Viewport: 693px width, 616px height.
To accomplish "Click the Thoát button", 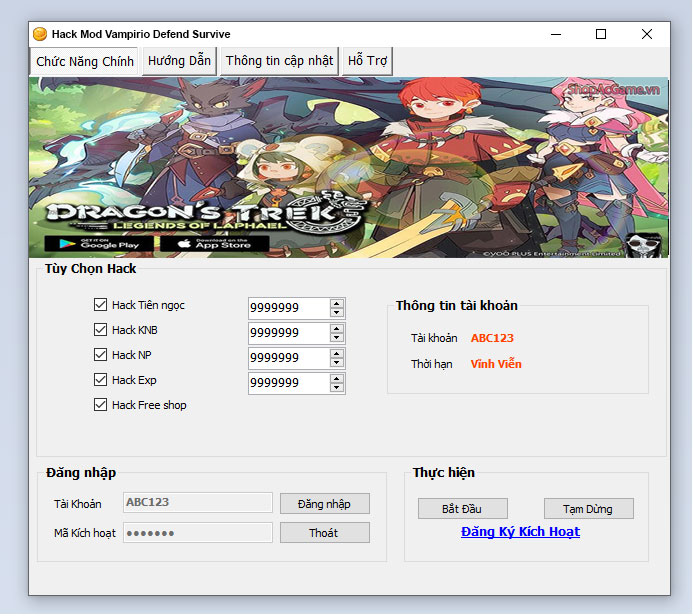I will (324, 533).
